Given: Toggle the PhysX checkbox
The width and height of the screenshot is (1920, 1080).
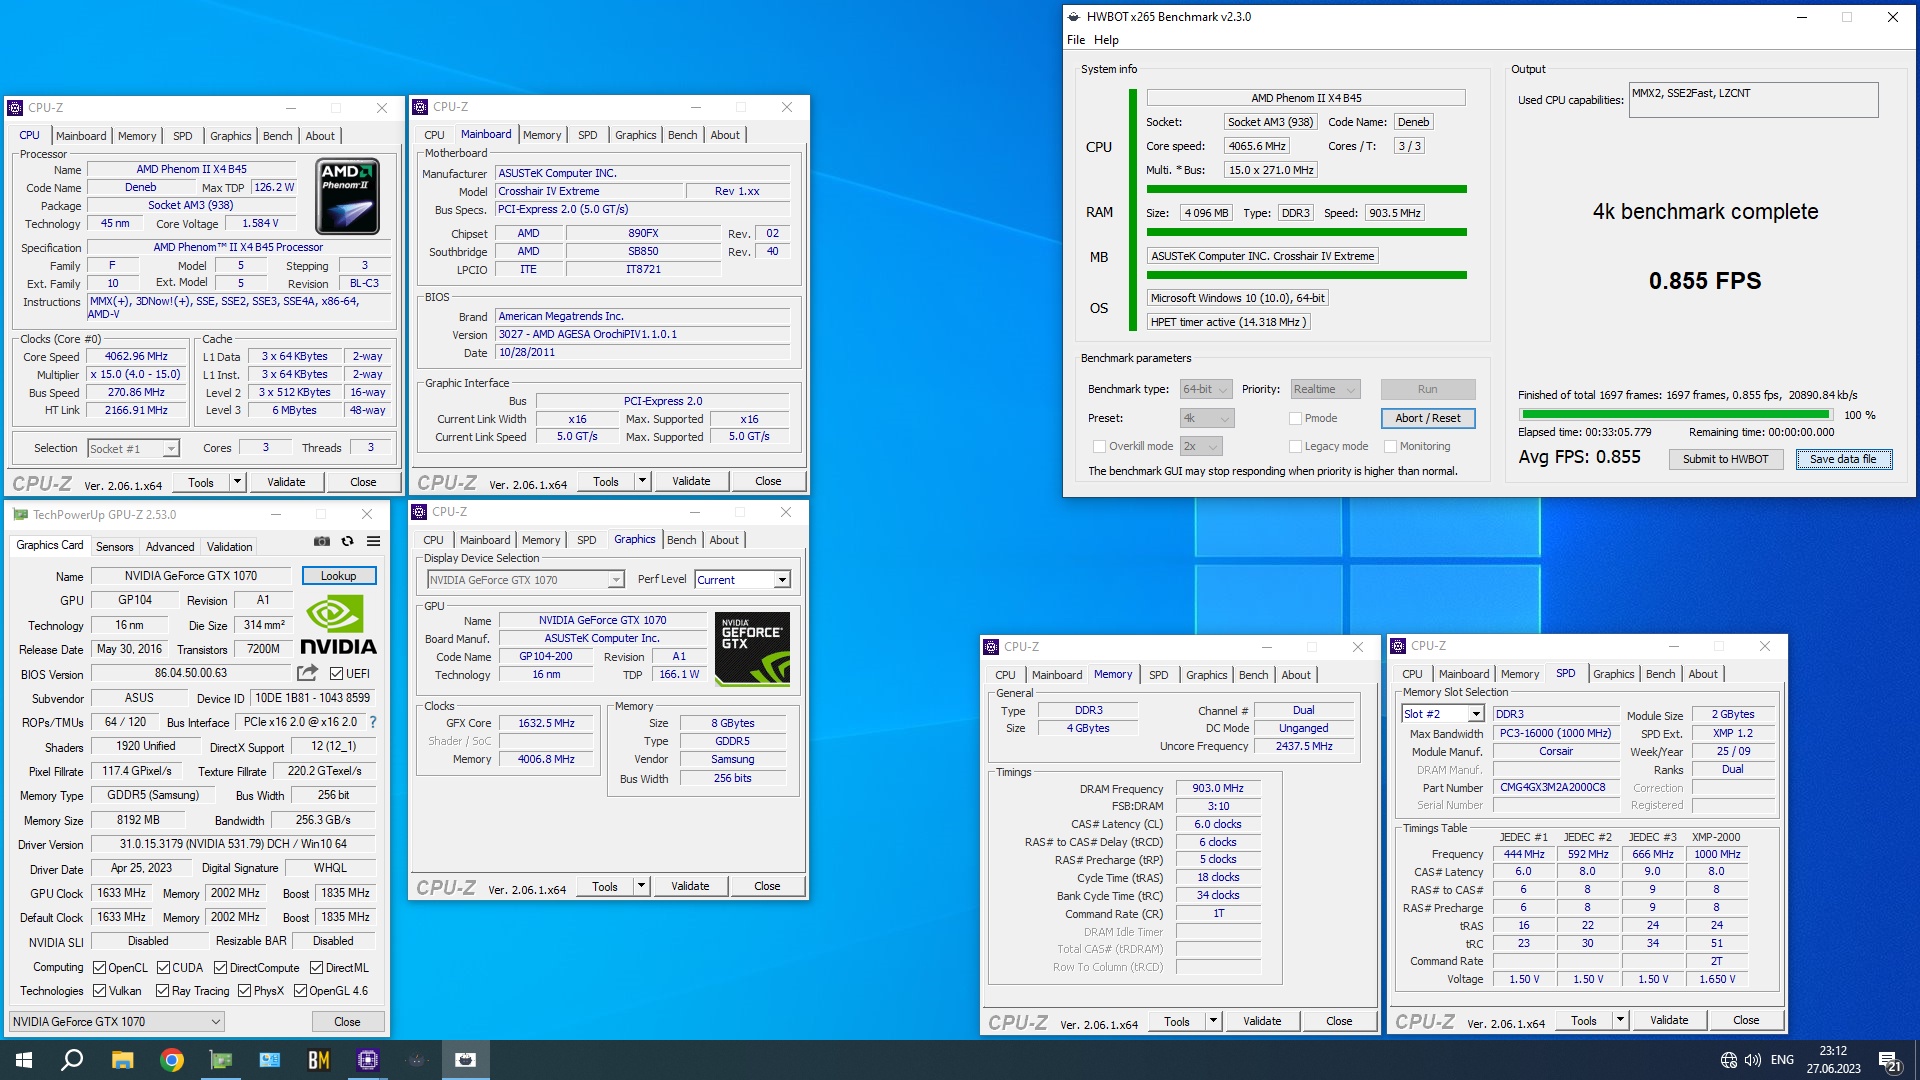Looking at the screenshot, I should [244, 991].
